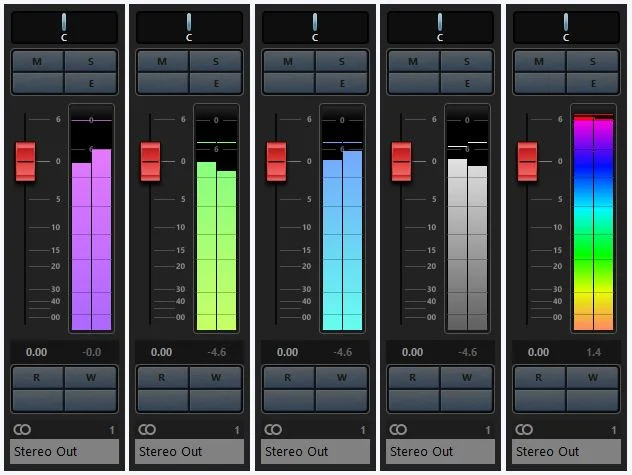The width and height of the screenshot is (632, 475).
Task: Solo the rainbow-meter channel
Action: [x=593, y=61]
